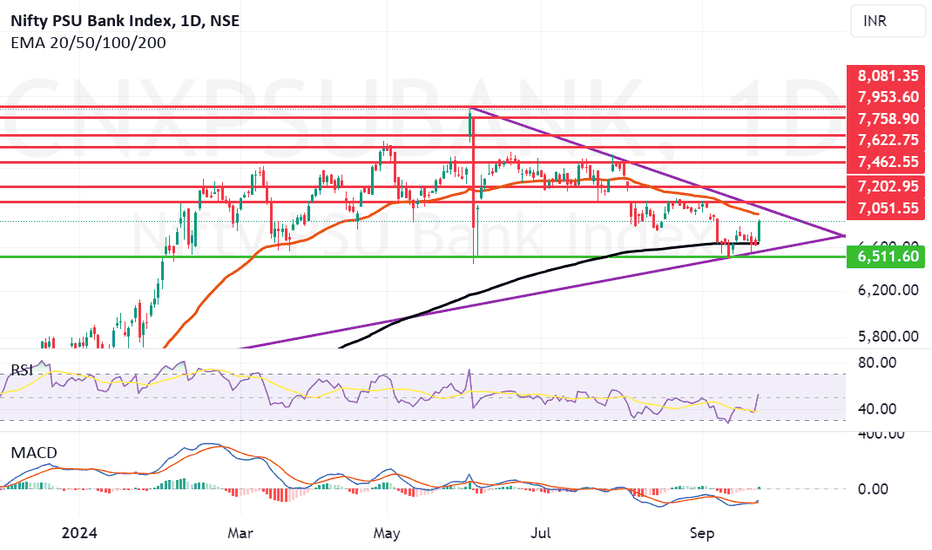Viewport: 932px width, 550px height.
Task: Open the INR currency selector
Action: (x=887, y=21)
